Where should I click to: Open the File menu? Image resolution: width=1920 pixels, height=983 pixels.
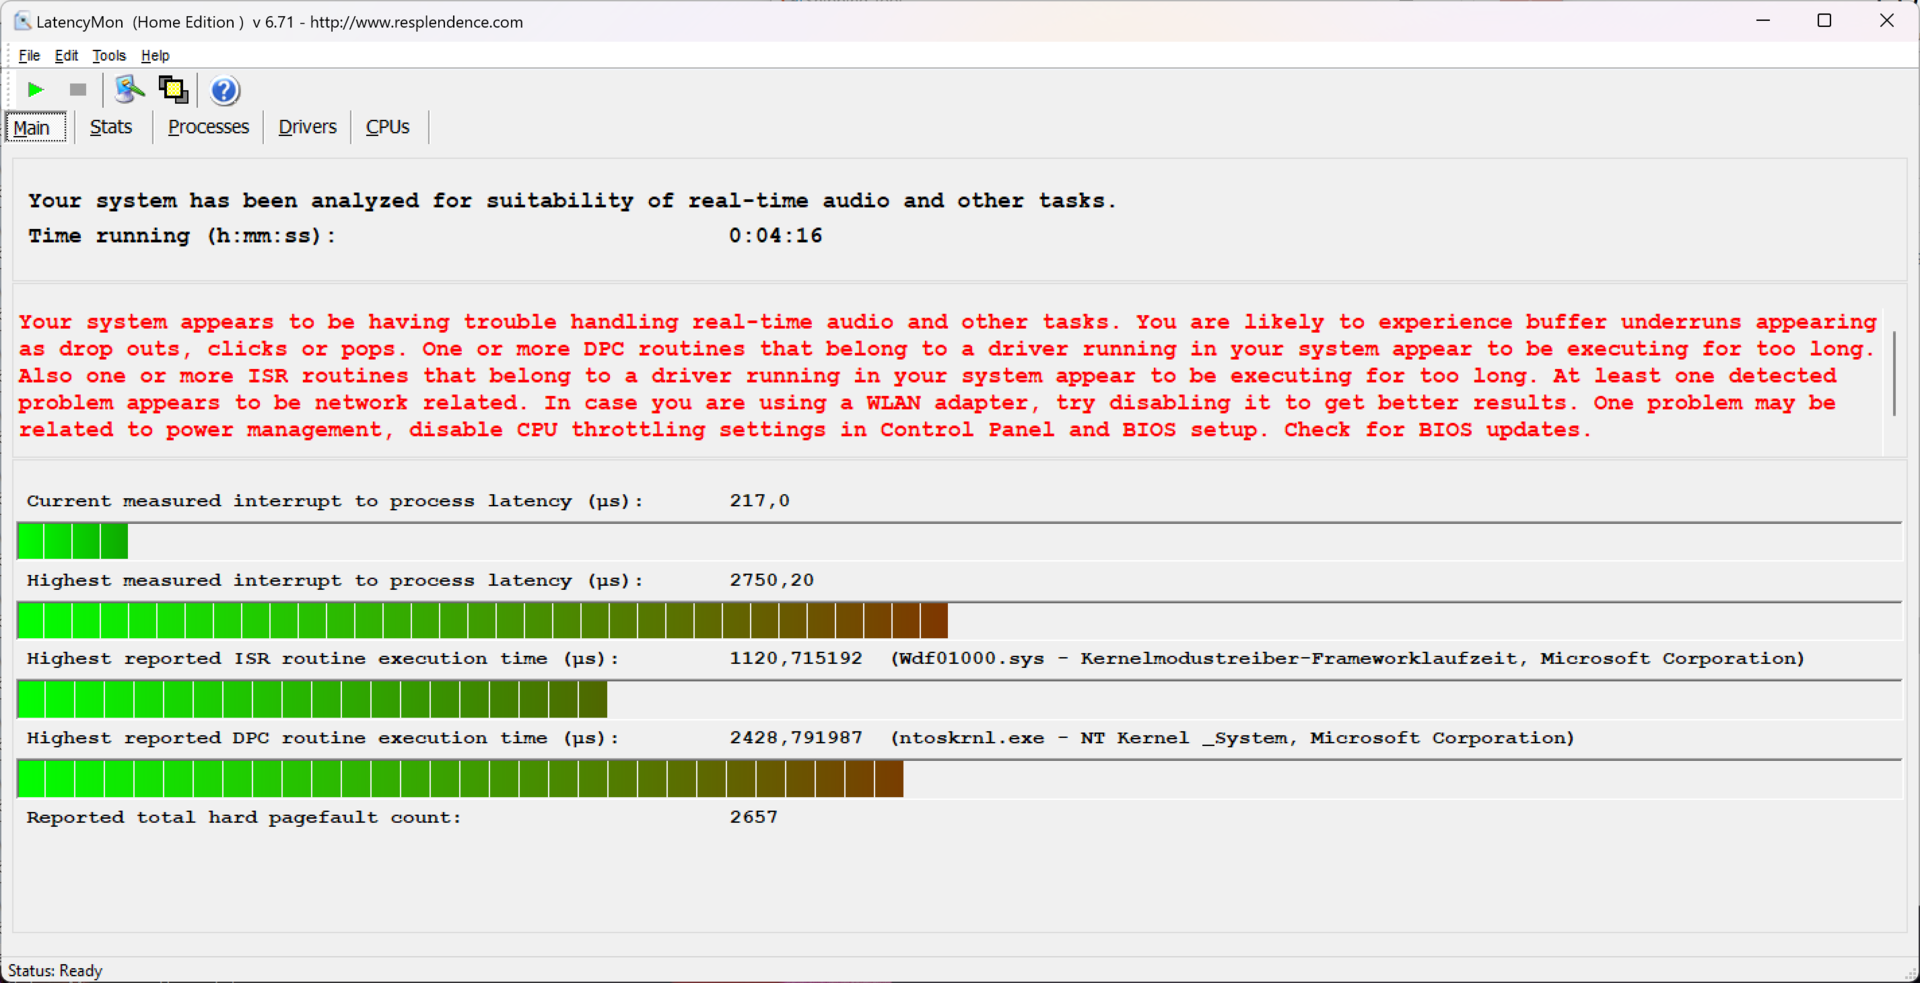point(29,56)
